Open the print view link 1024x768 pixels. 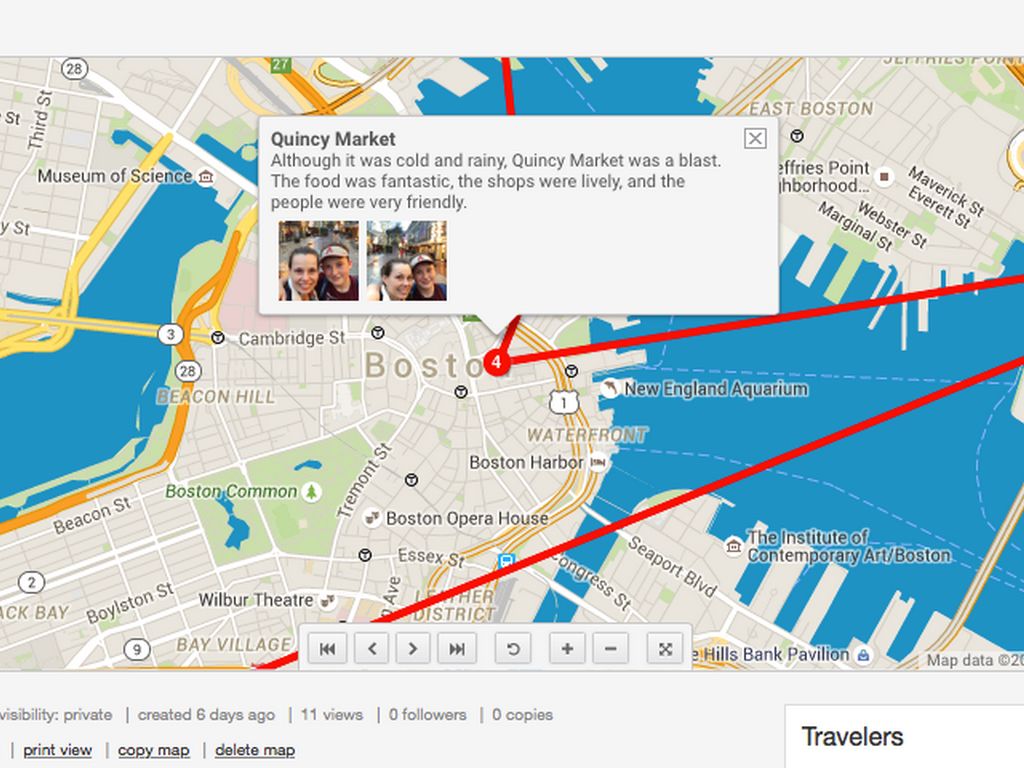[x=57, y=750]
